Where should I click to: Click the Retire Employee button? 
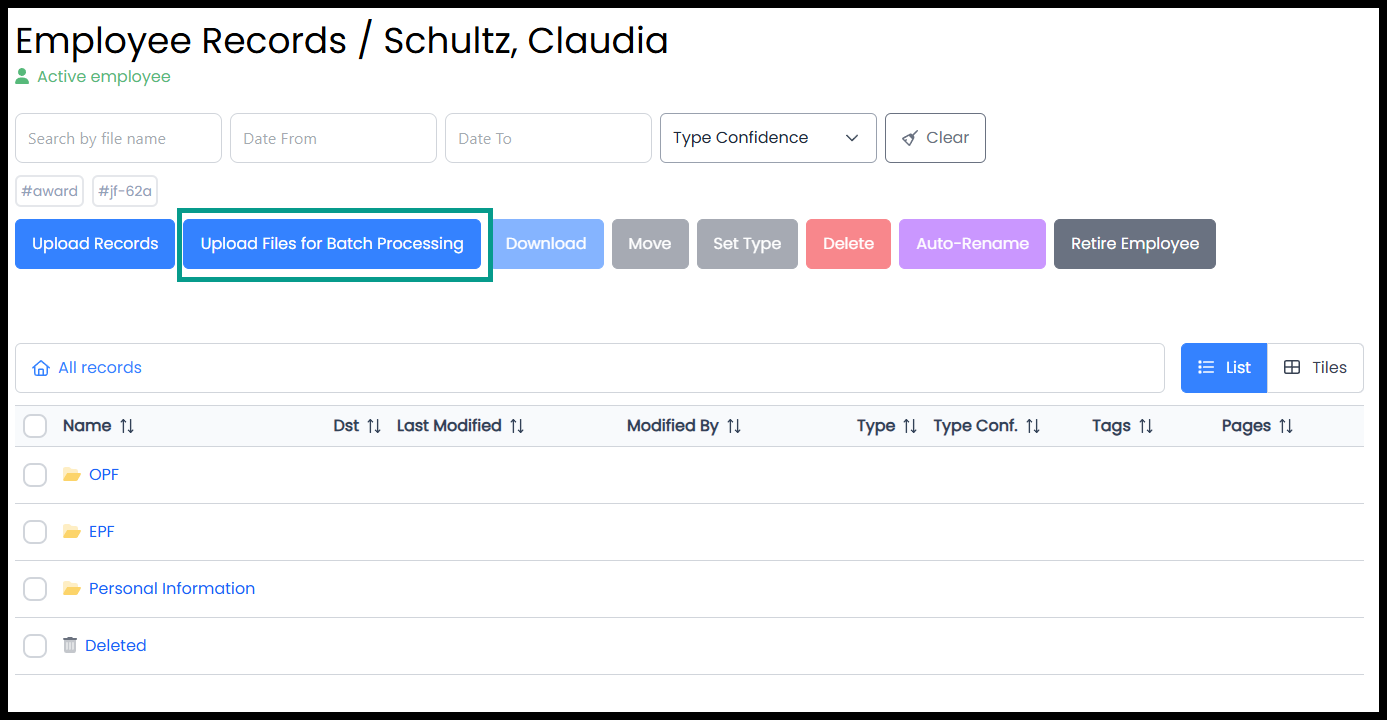tap(1135, 244)
